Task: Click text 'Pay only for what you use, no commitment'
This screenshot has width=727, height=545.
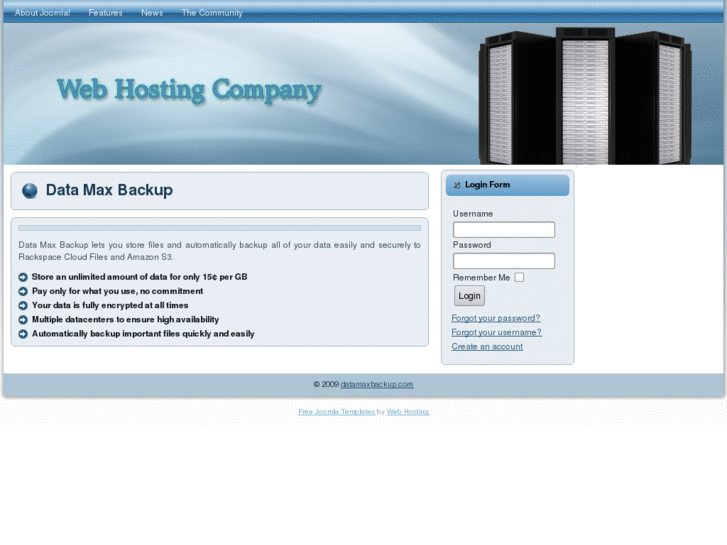Action: pyautogui.click(x=117, y=291)
